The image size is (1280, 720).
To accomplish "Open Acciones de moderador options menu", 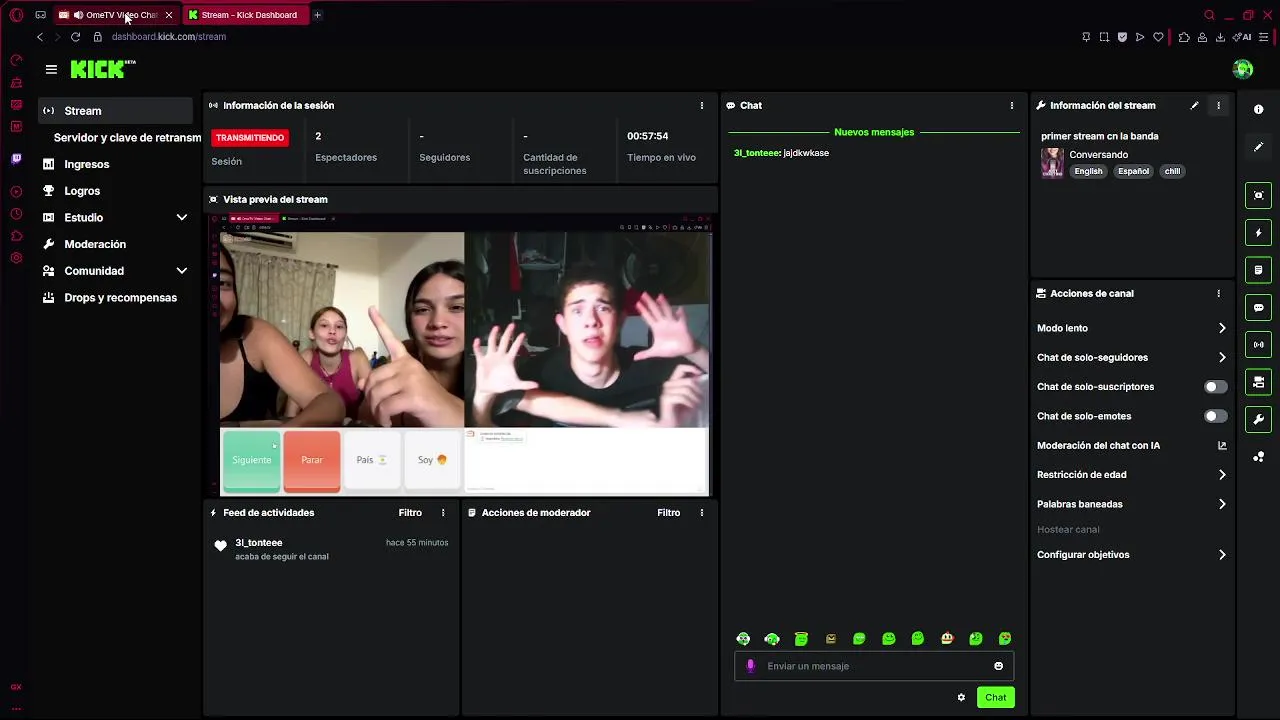I will [701, 513].
